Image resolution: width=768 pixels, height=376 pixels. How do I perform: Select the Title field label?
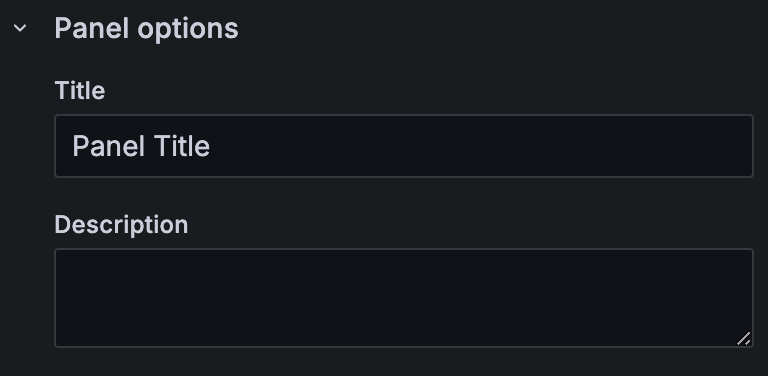pos(80,91)
